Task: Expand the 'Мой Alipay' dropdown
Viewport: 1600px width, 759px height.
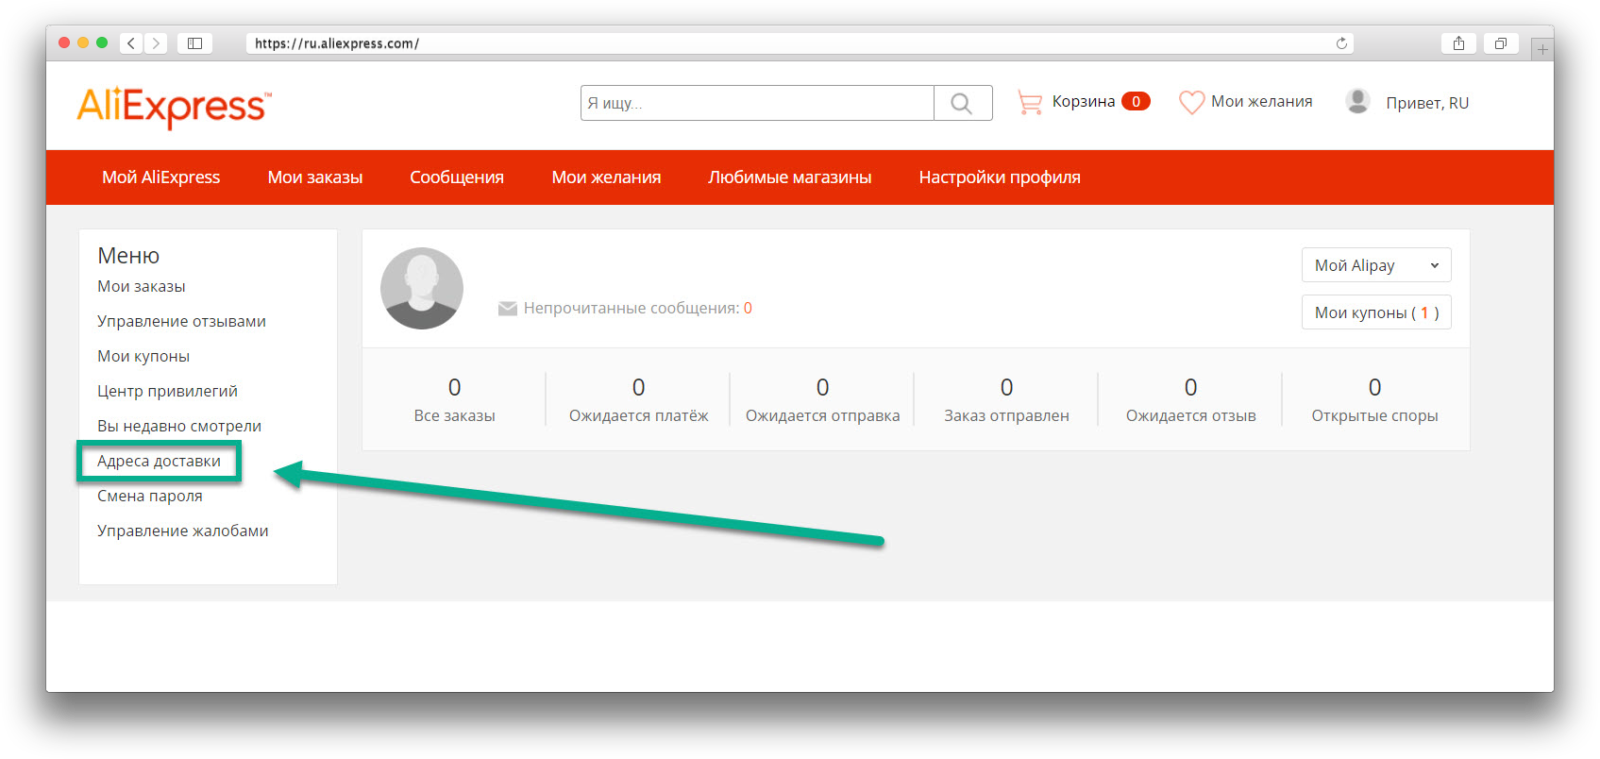Action: pos(1376,265)
